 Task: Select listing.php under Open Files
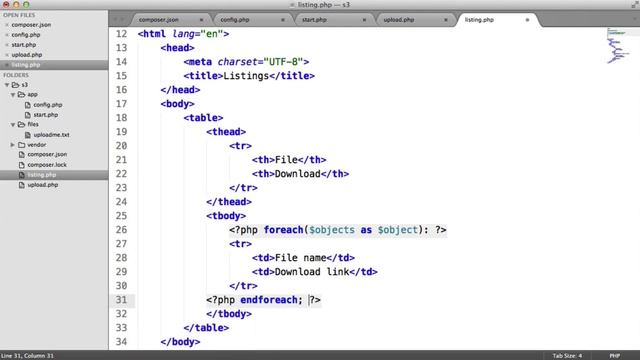coord(26,65)
